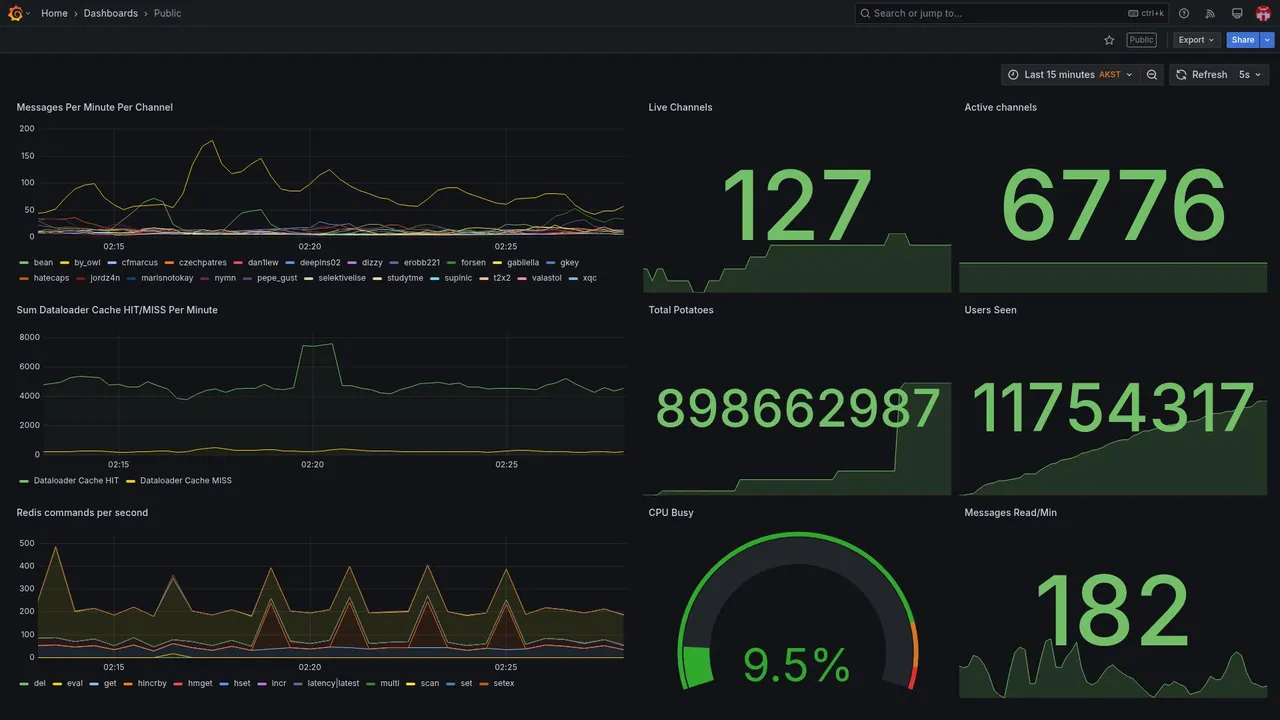Screen dimensions: 1280x720
Task: Open the Active channels panel title
Action: coord(1001,107)
